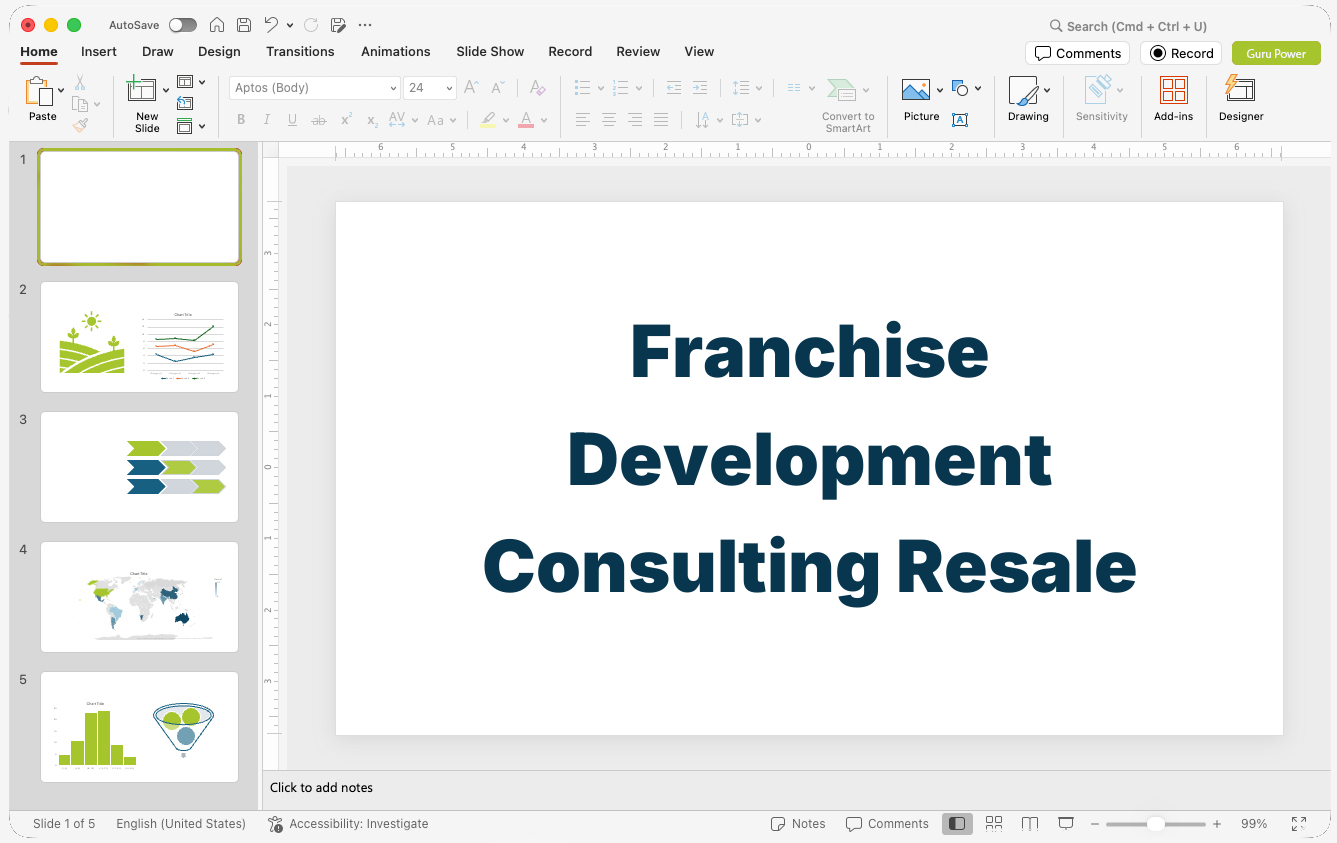Expand the New Slide layout arrow
1337x843 pixels.
click(x=166, y=90)
